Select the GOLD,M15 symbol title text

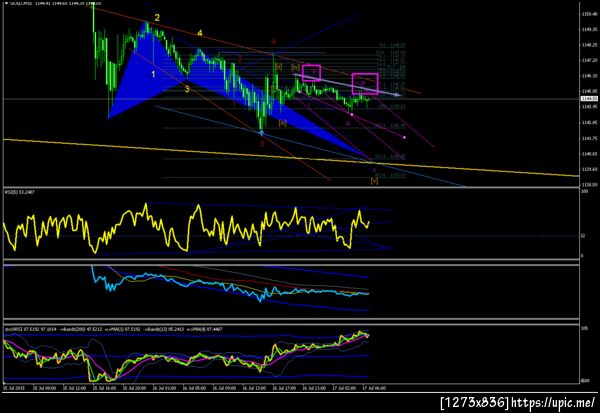[x=21, y=3]
